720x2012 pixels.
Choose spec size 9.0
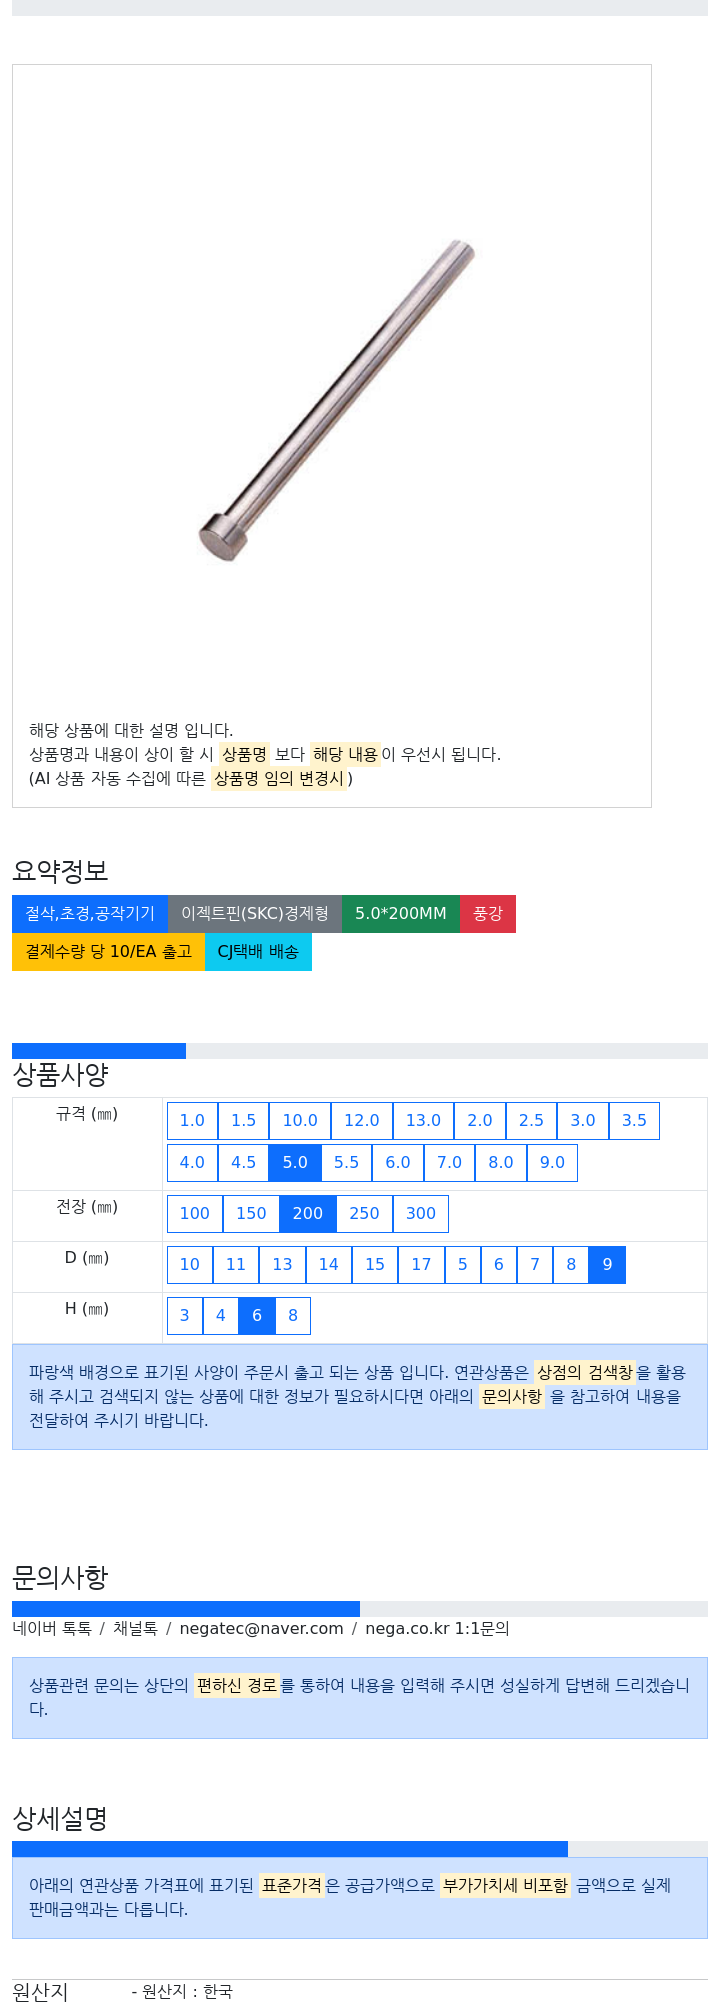[x=552, y=1163]
